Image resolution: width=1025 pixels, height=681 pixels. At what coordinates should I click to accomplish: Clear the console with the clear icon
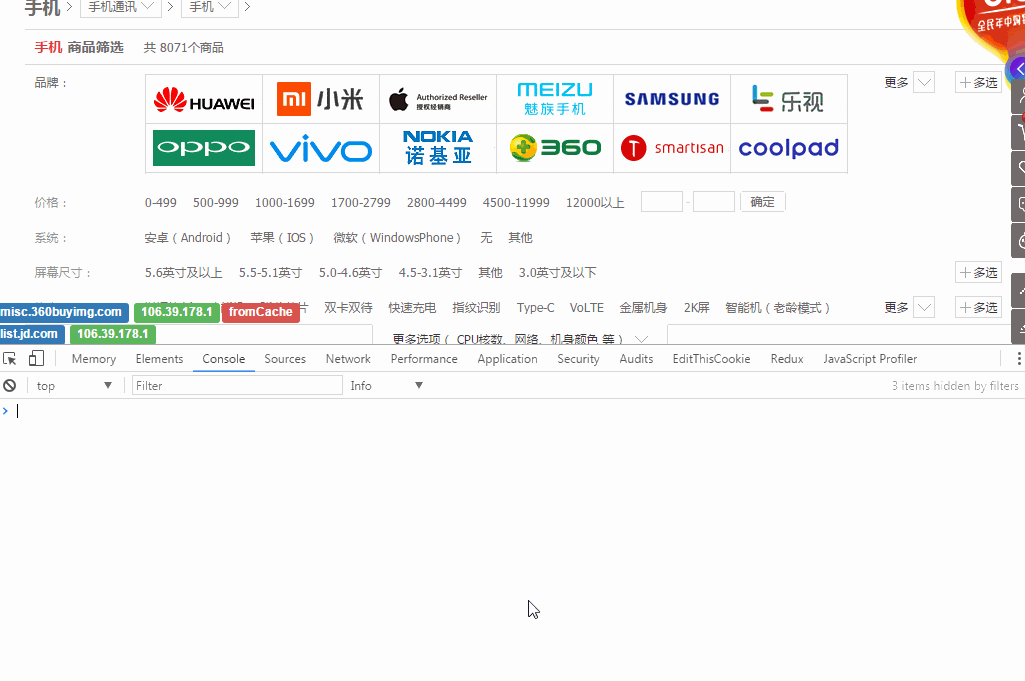(x=10, y=386)
